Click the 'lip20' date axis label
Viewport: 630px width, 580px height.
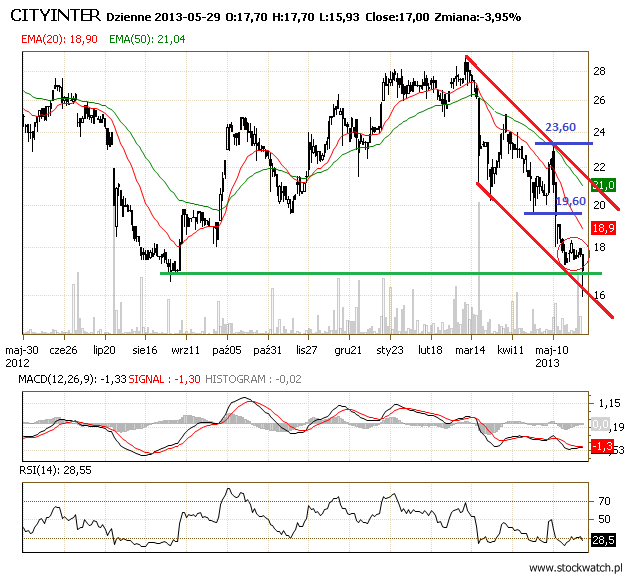pyautogui.click(x=104, y=350)
